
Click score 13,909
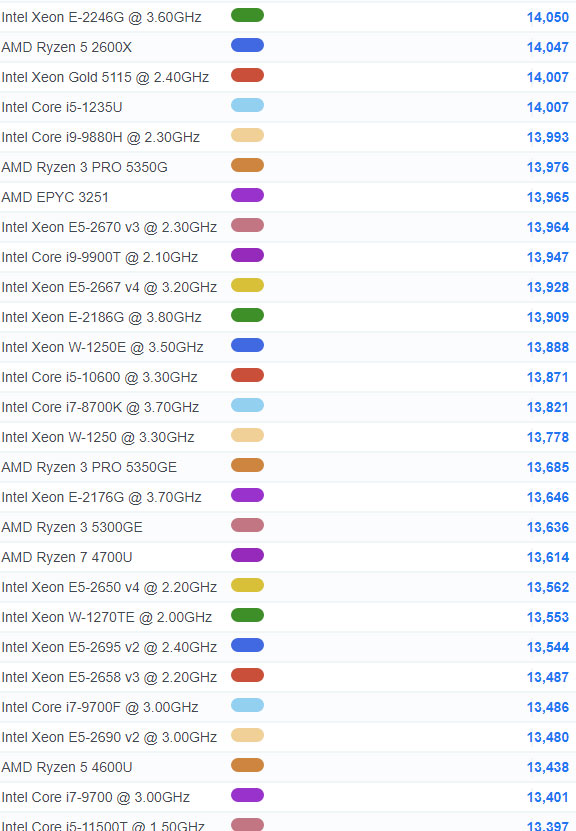click(547, 317)
